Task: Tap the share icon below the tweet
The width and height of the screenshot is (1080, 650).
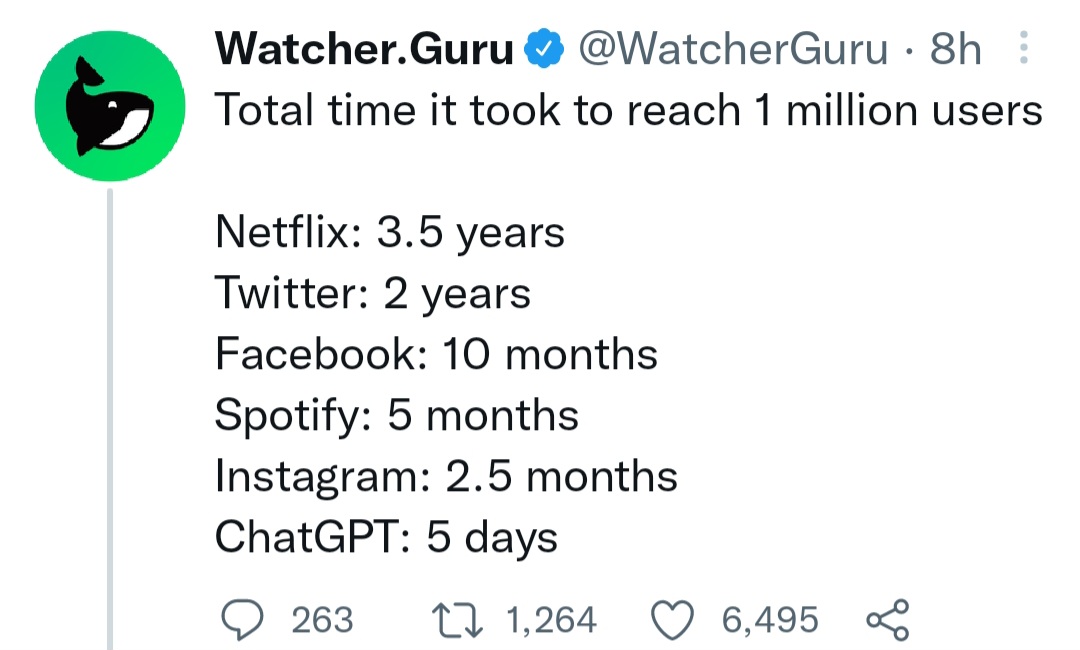Action: (886, 620)
